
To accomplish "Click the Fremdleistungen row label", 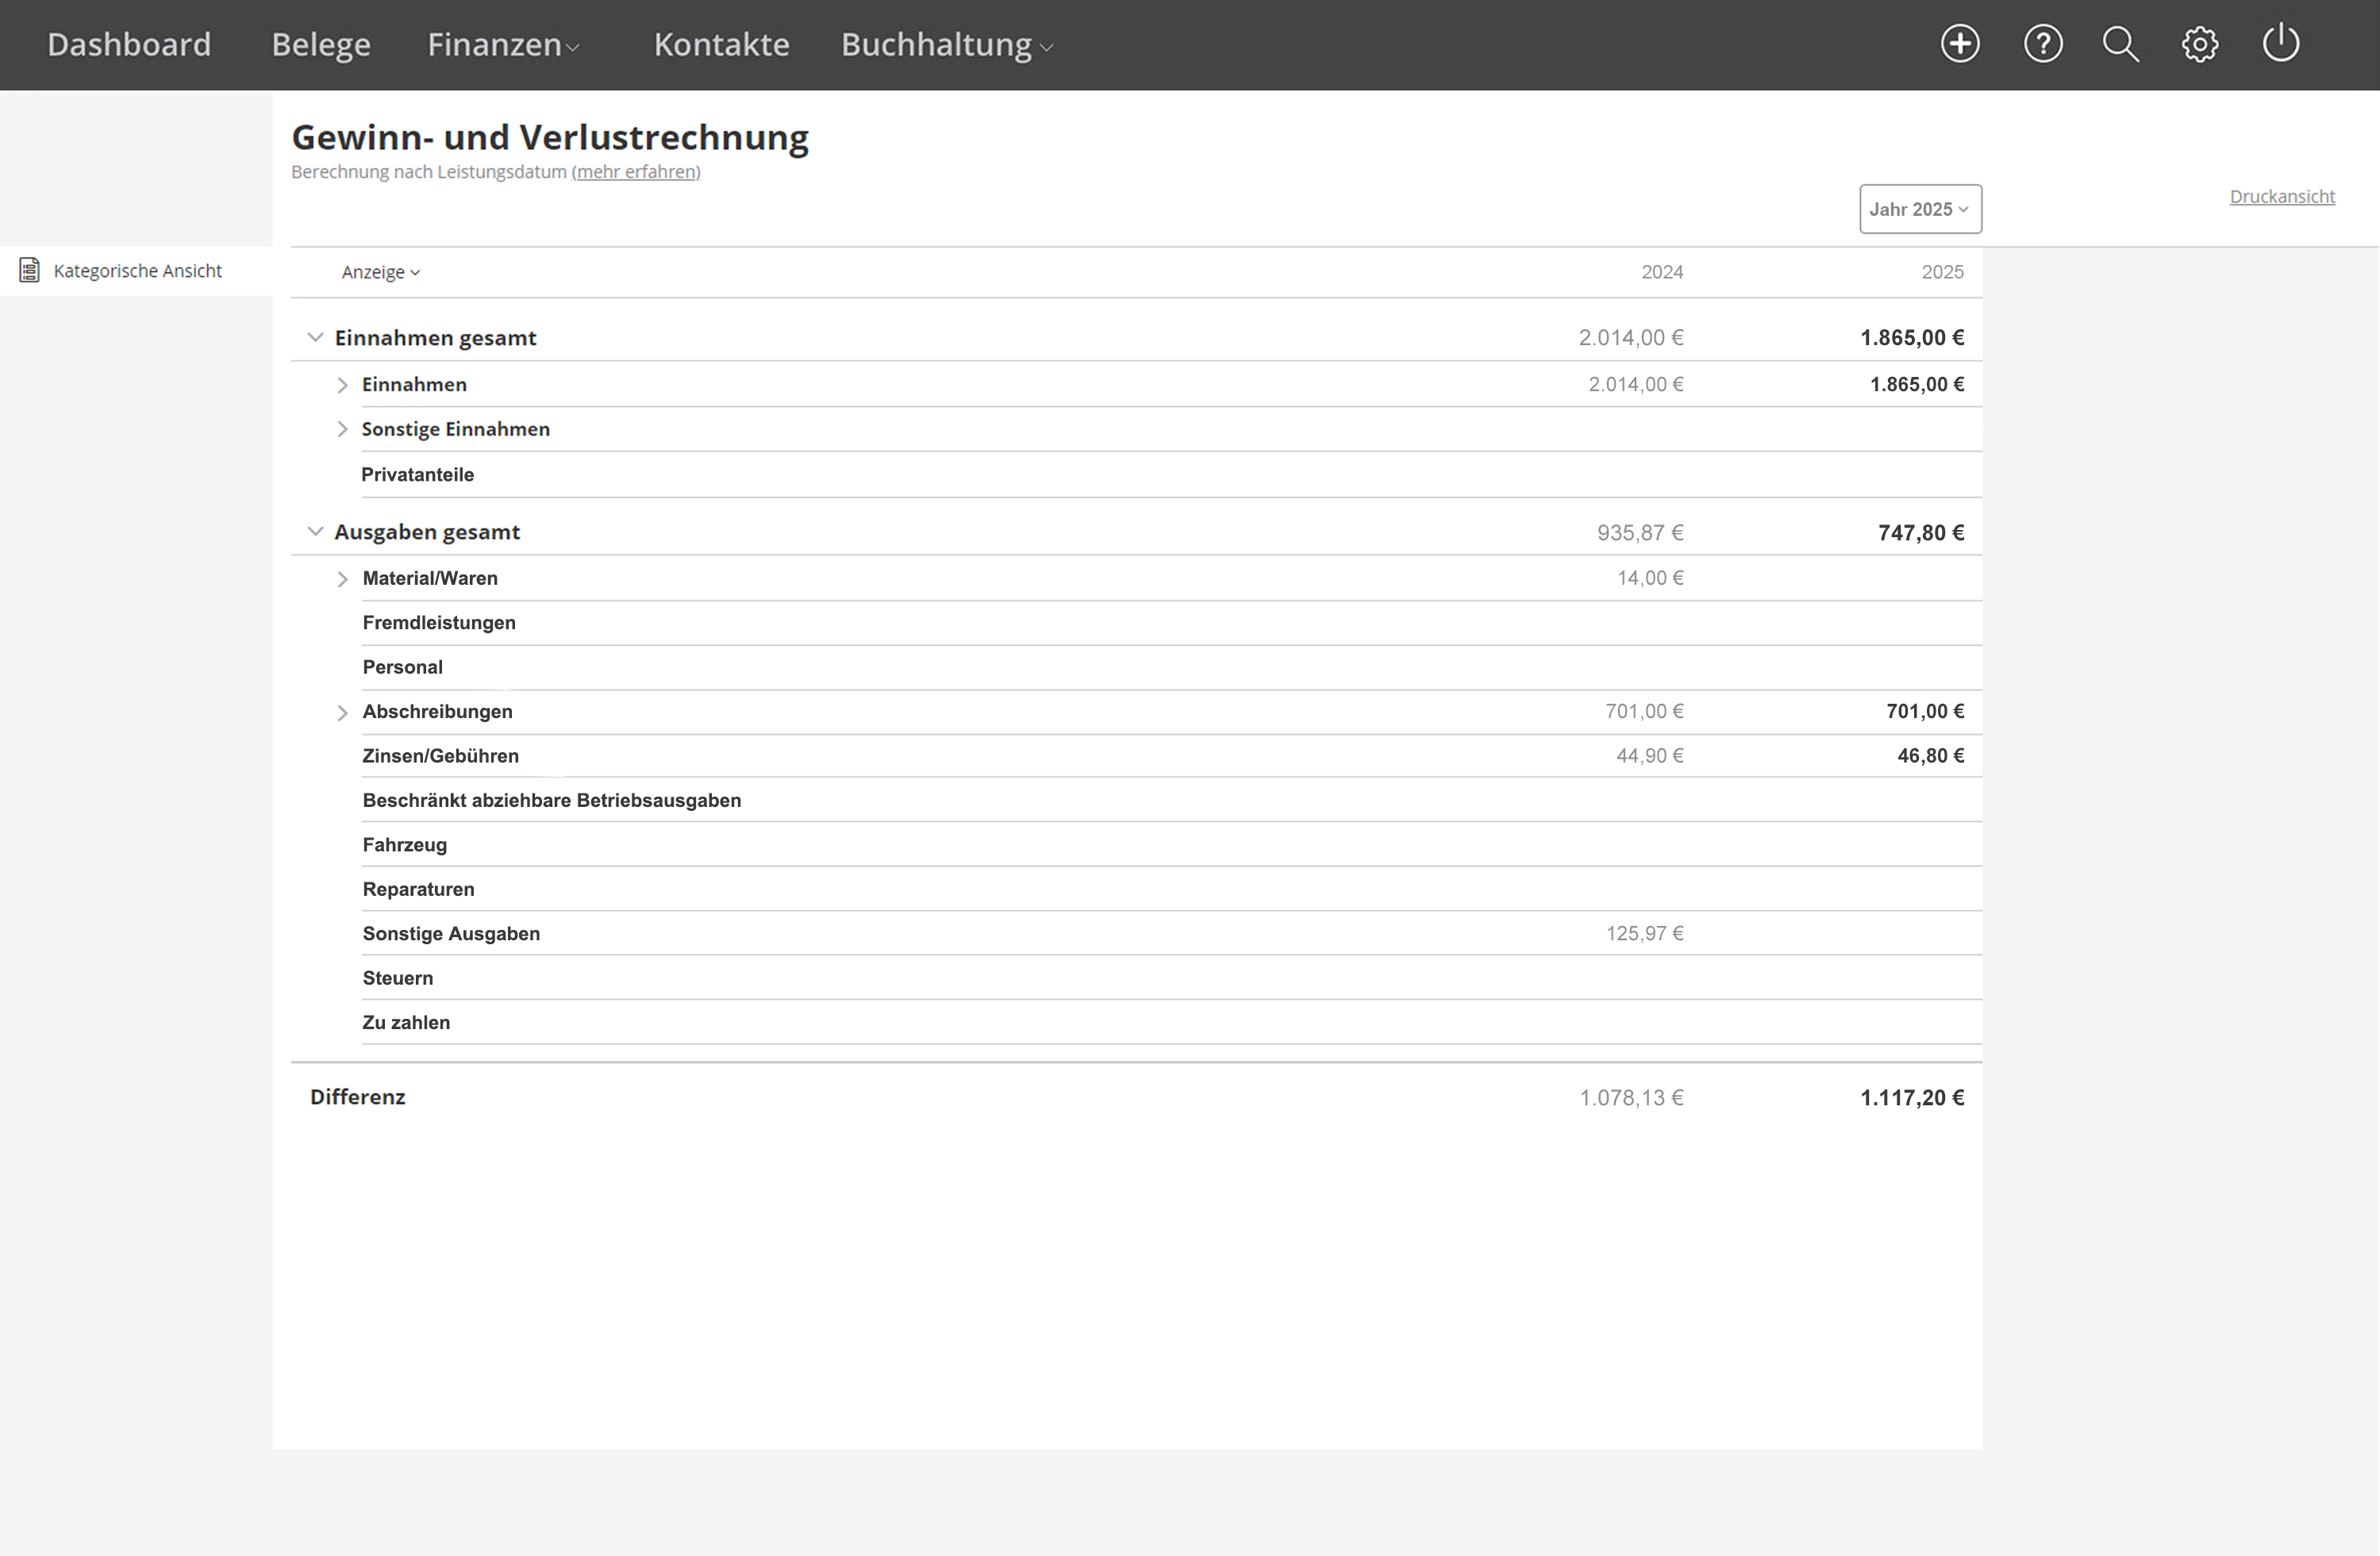I will (x=439, y=623).
